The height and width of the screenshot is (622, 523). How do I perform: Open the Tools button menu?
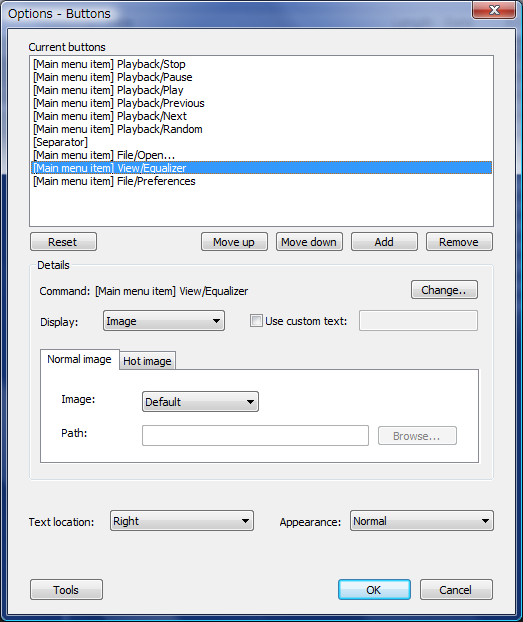66,589
